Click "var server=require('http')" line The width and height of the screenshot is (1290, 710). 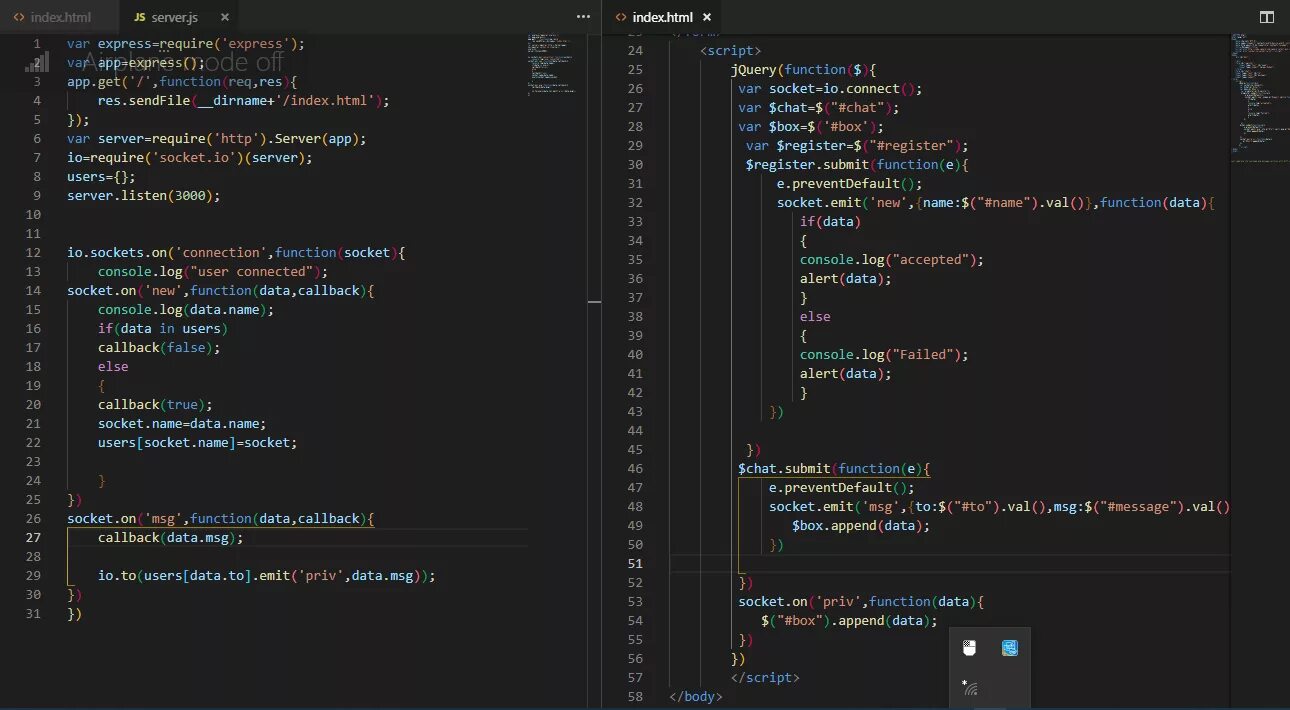(216, 138)
